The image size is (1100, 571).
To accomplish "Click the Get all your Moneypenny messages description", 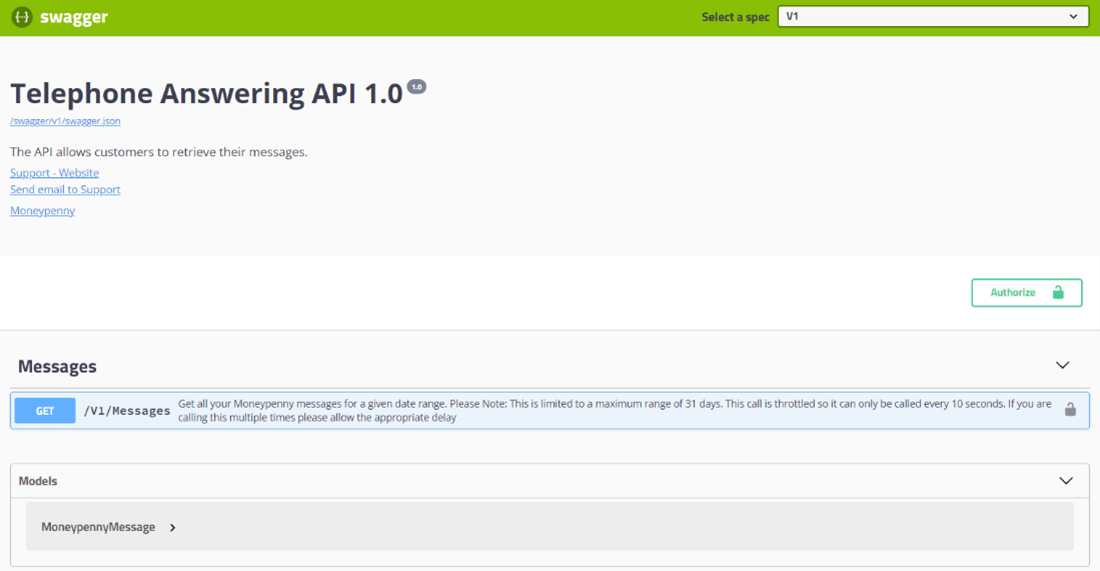I will pyautogui.click(x=615, y=410).
